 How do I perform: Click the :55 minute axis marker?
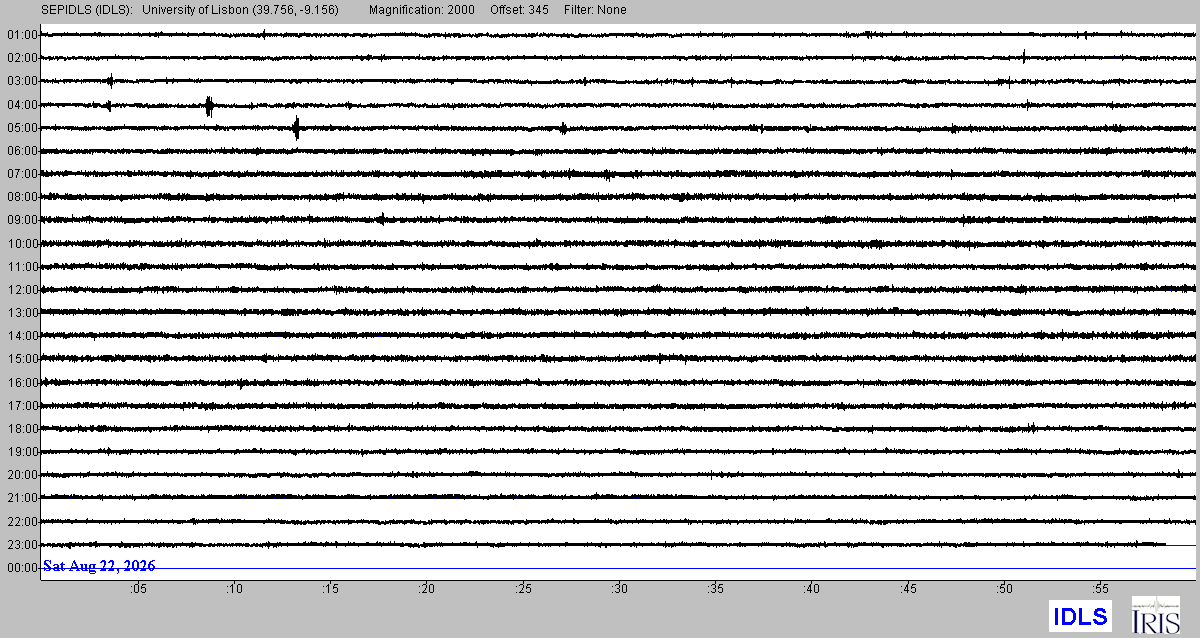pos(1100,590)
